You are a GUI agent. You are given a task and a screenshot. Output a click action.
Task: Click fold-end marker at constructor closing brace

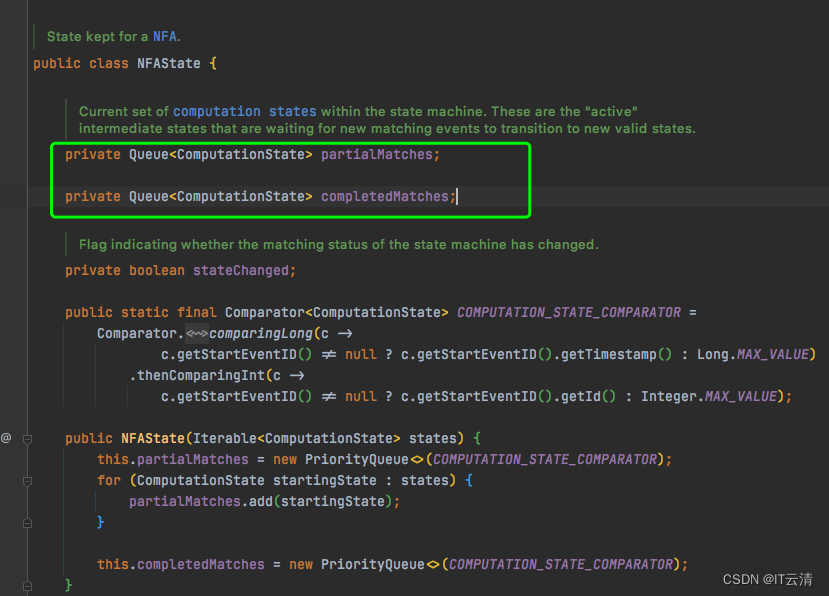[27, 586]
